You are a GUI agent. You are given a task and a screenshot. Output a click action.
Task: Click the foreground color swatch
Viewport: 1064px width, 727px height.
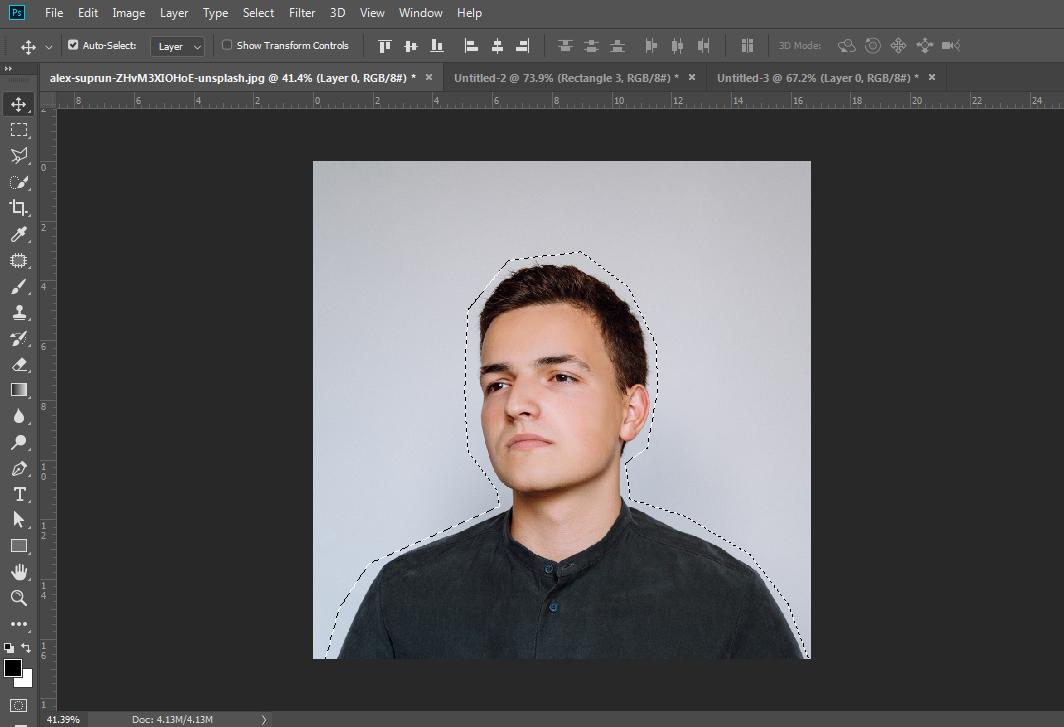coord(14,668)
